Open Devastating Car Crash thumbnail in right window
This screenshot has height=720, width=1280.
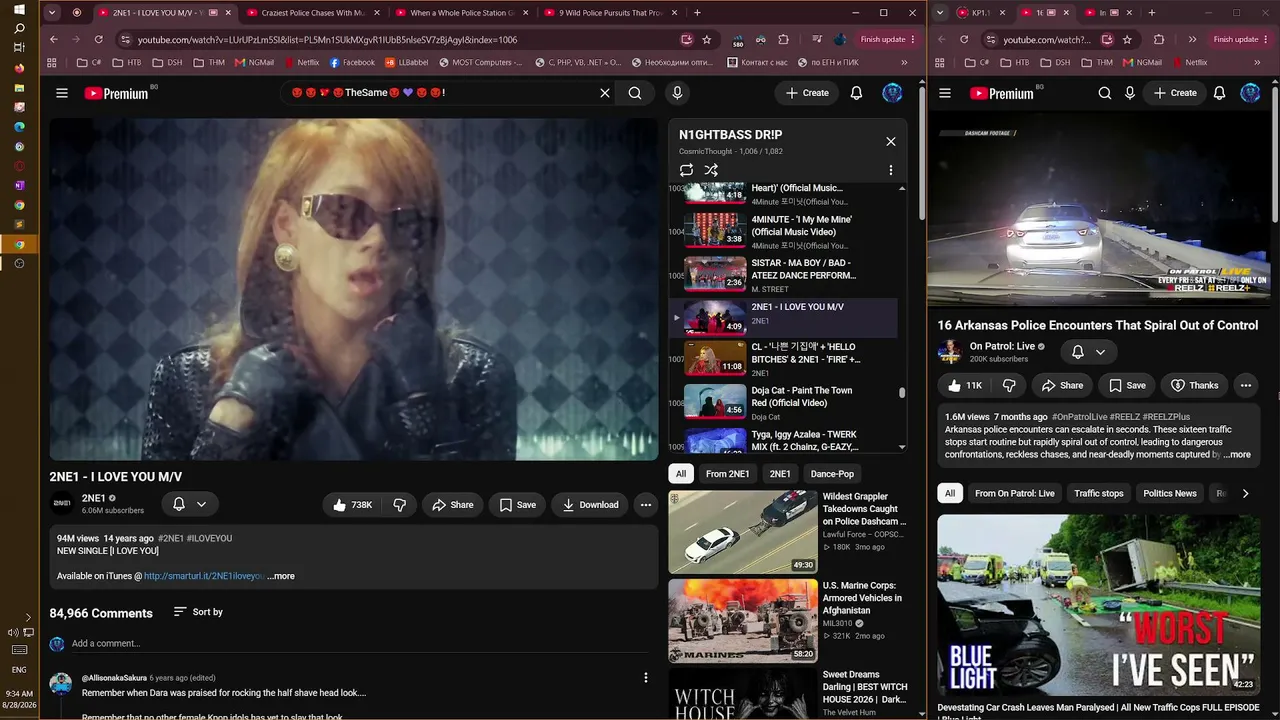[x=1099, y=605]
